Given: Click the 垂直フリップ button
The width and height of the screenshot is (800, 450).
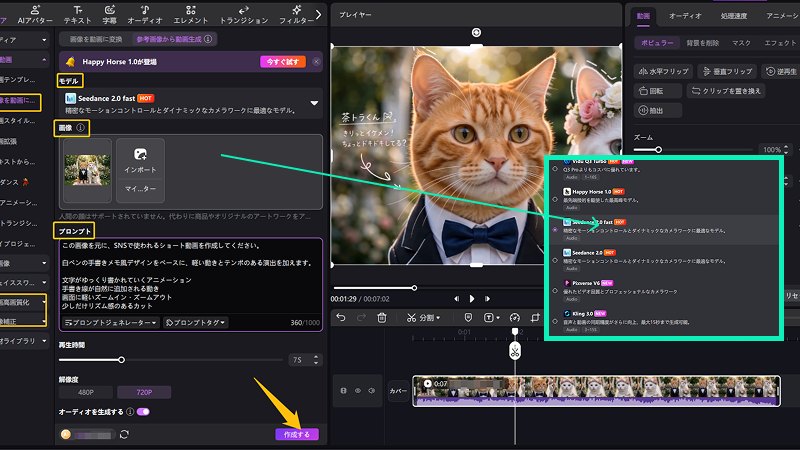Looking at the screenshot, I should (727, 71).
